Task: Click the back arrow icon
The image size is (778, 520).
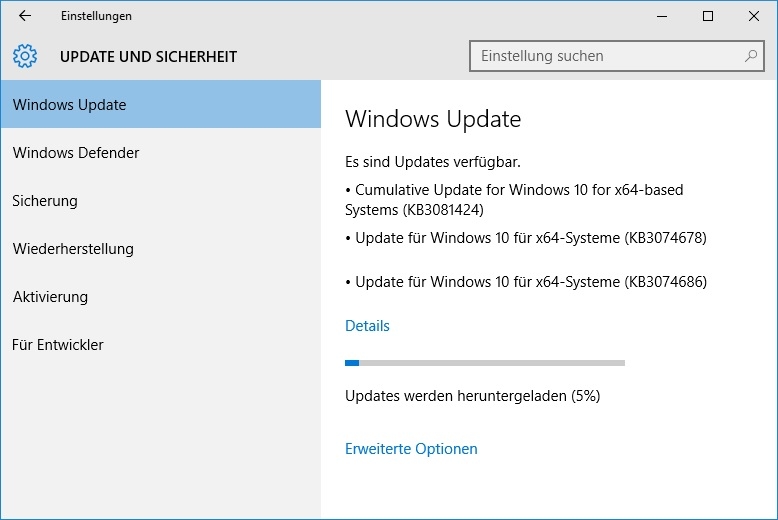Action: coord(24,16)
